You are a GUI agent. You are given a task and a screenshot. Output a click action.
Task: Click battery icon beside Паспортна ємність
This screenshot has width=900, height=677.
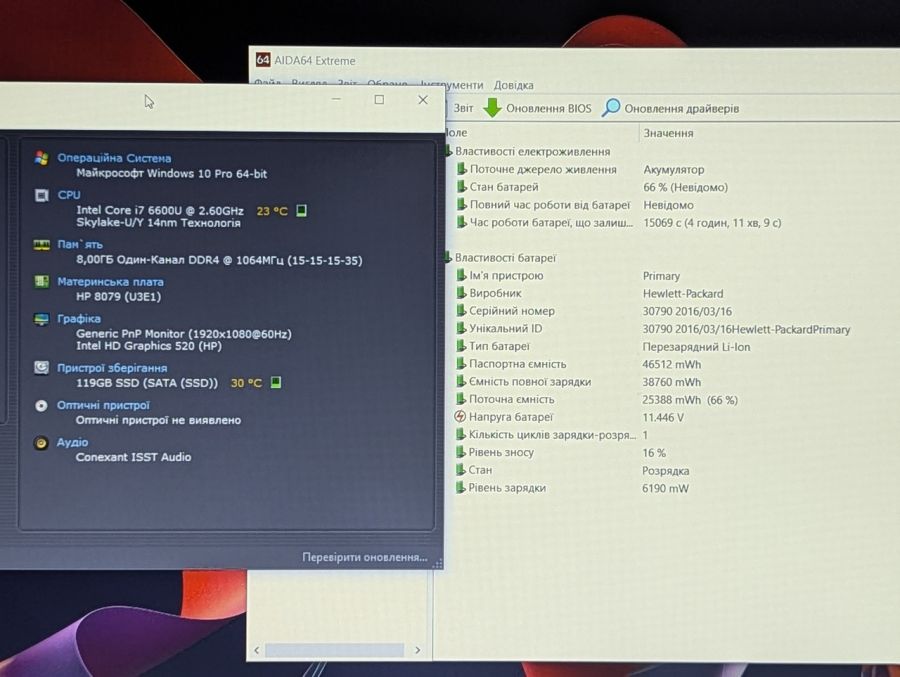point(461,363)
